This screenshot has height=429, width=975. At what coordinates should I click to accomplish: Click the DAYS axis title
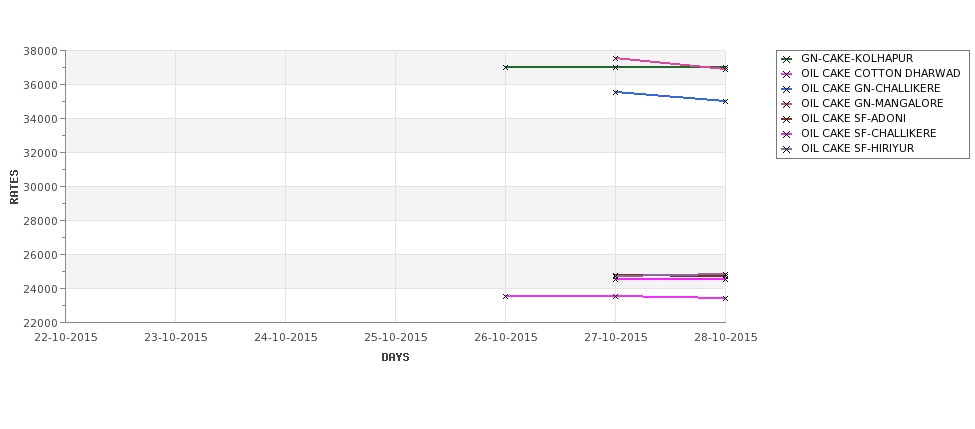[x=395, y=357]
